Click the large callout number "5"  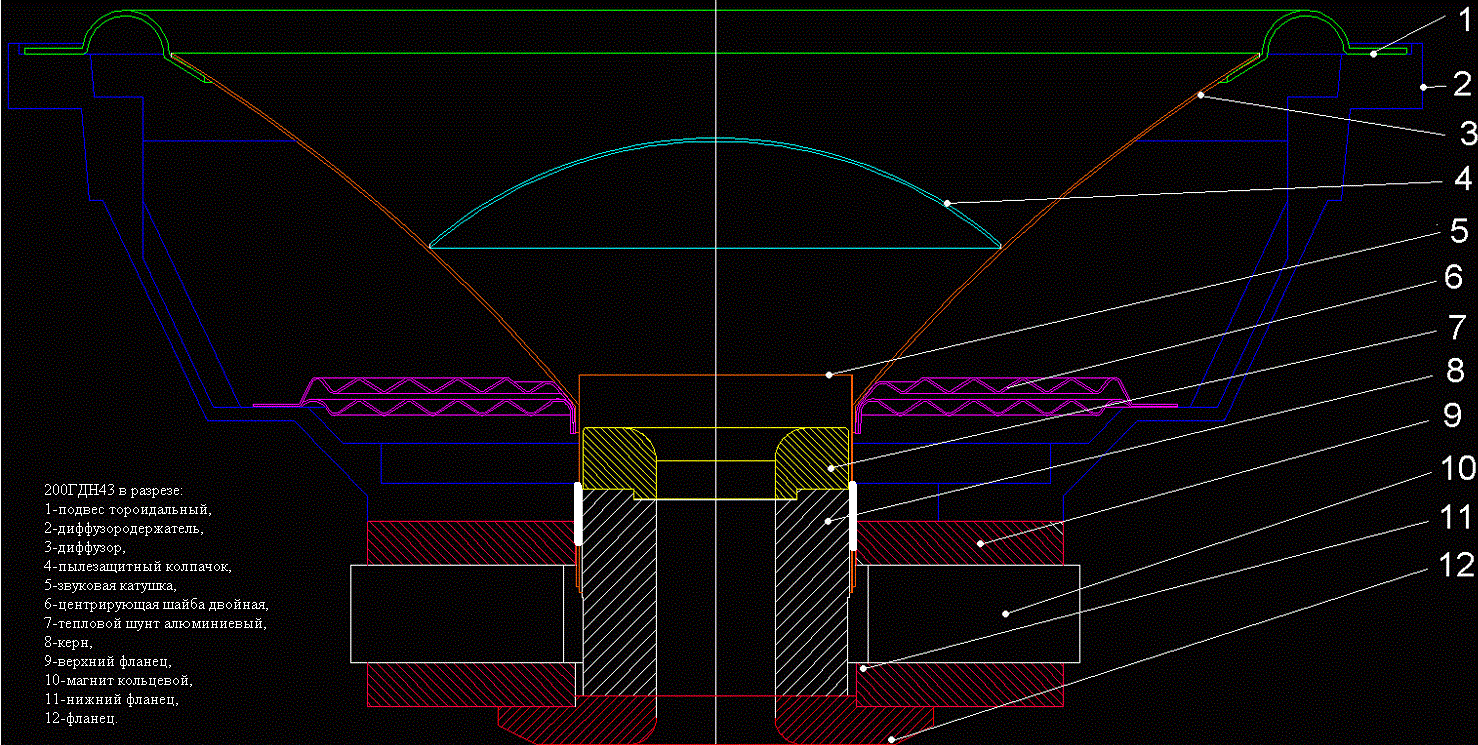[x=1460, y=231]
